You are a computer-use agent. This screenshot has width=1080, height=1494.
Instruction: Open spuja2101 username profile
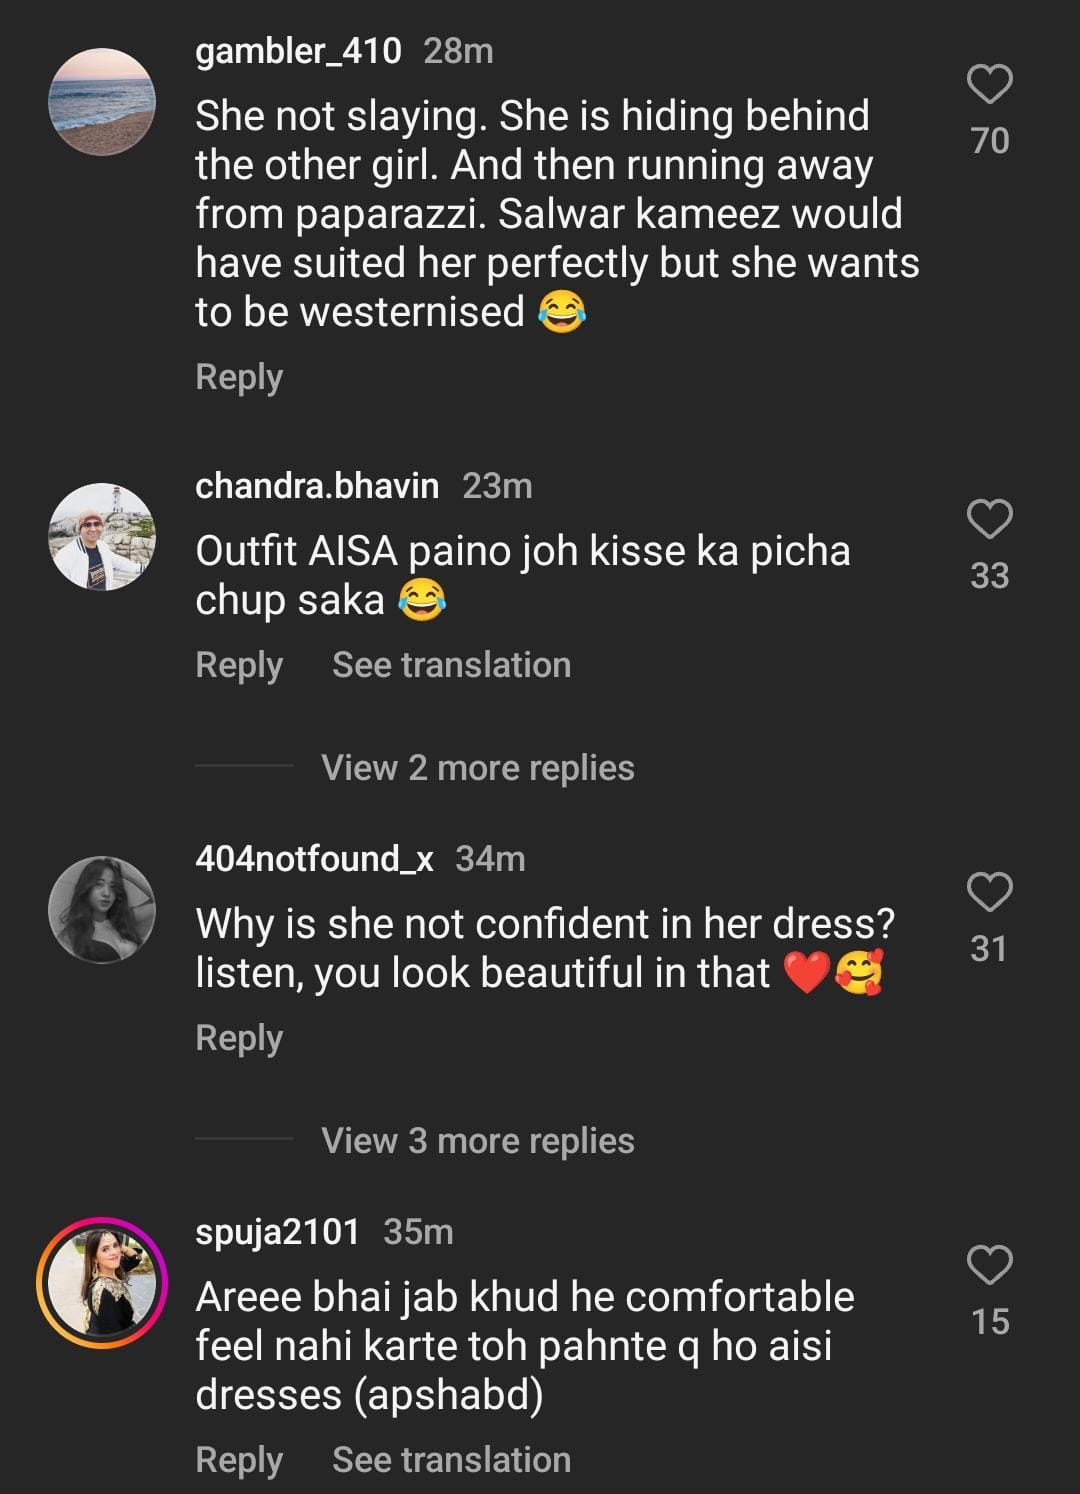point(277,1232)
